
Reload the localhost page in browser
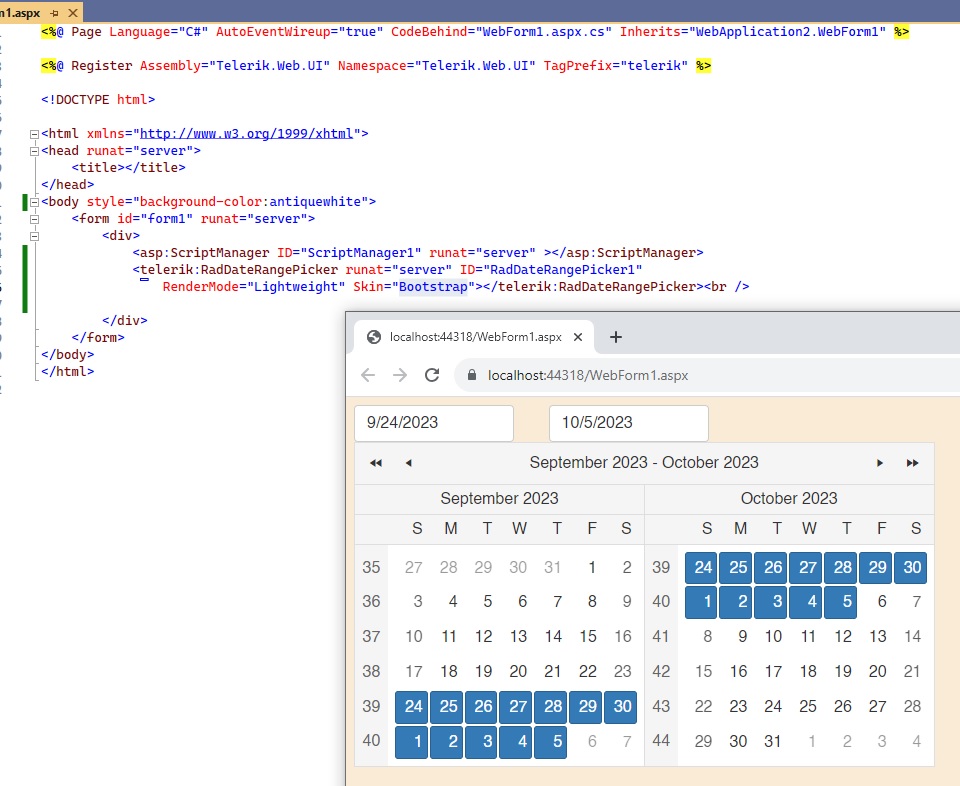pos(432,375)
